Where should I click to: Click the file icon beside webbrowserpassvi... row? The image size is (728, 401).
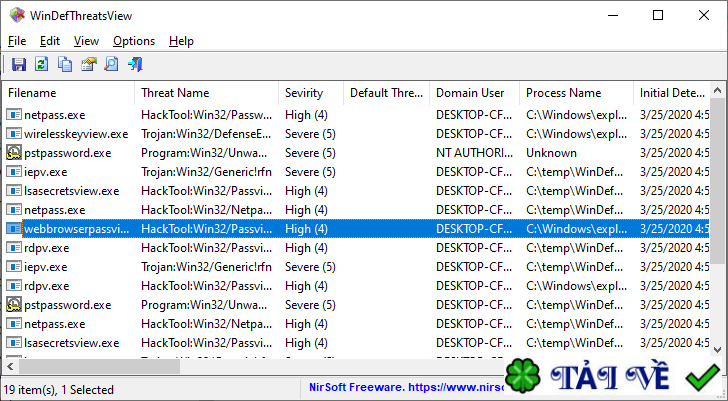14,229
